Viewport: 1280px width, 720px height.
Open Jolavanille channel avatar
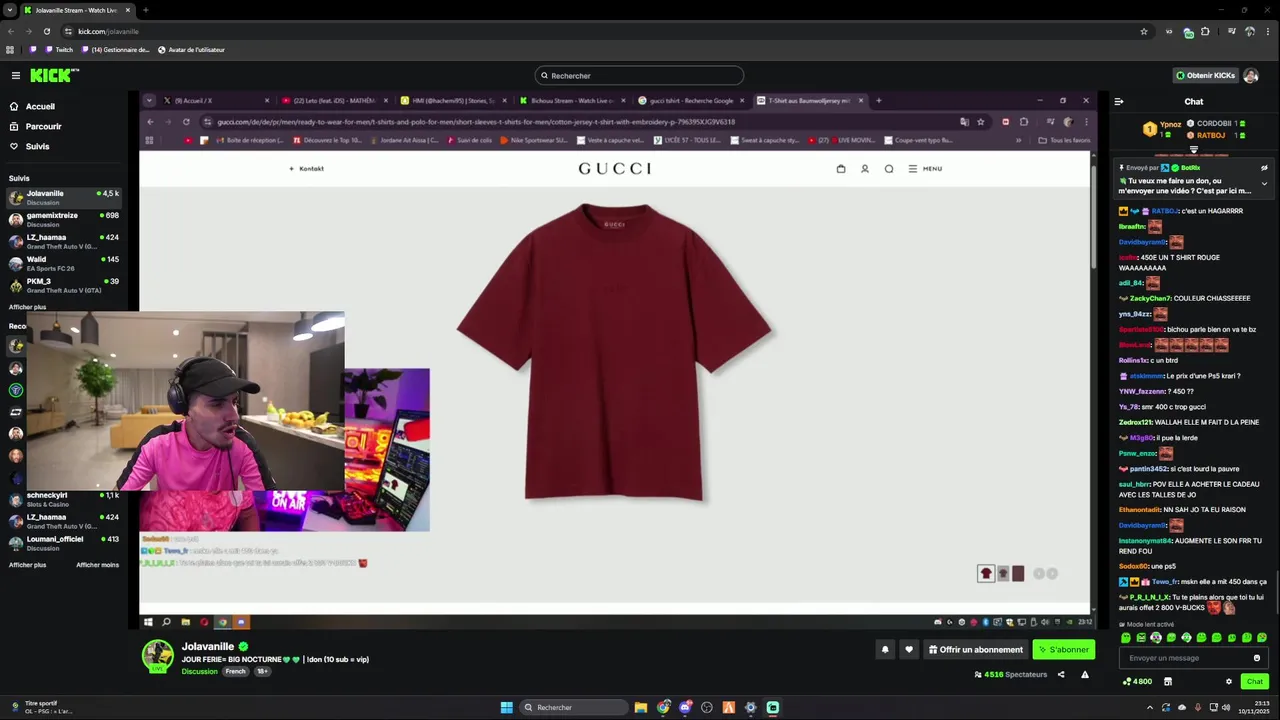point(157,655)
